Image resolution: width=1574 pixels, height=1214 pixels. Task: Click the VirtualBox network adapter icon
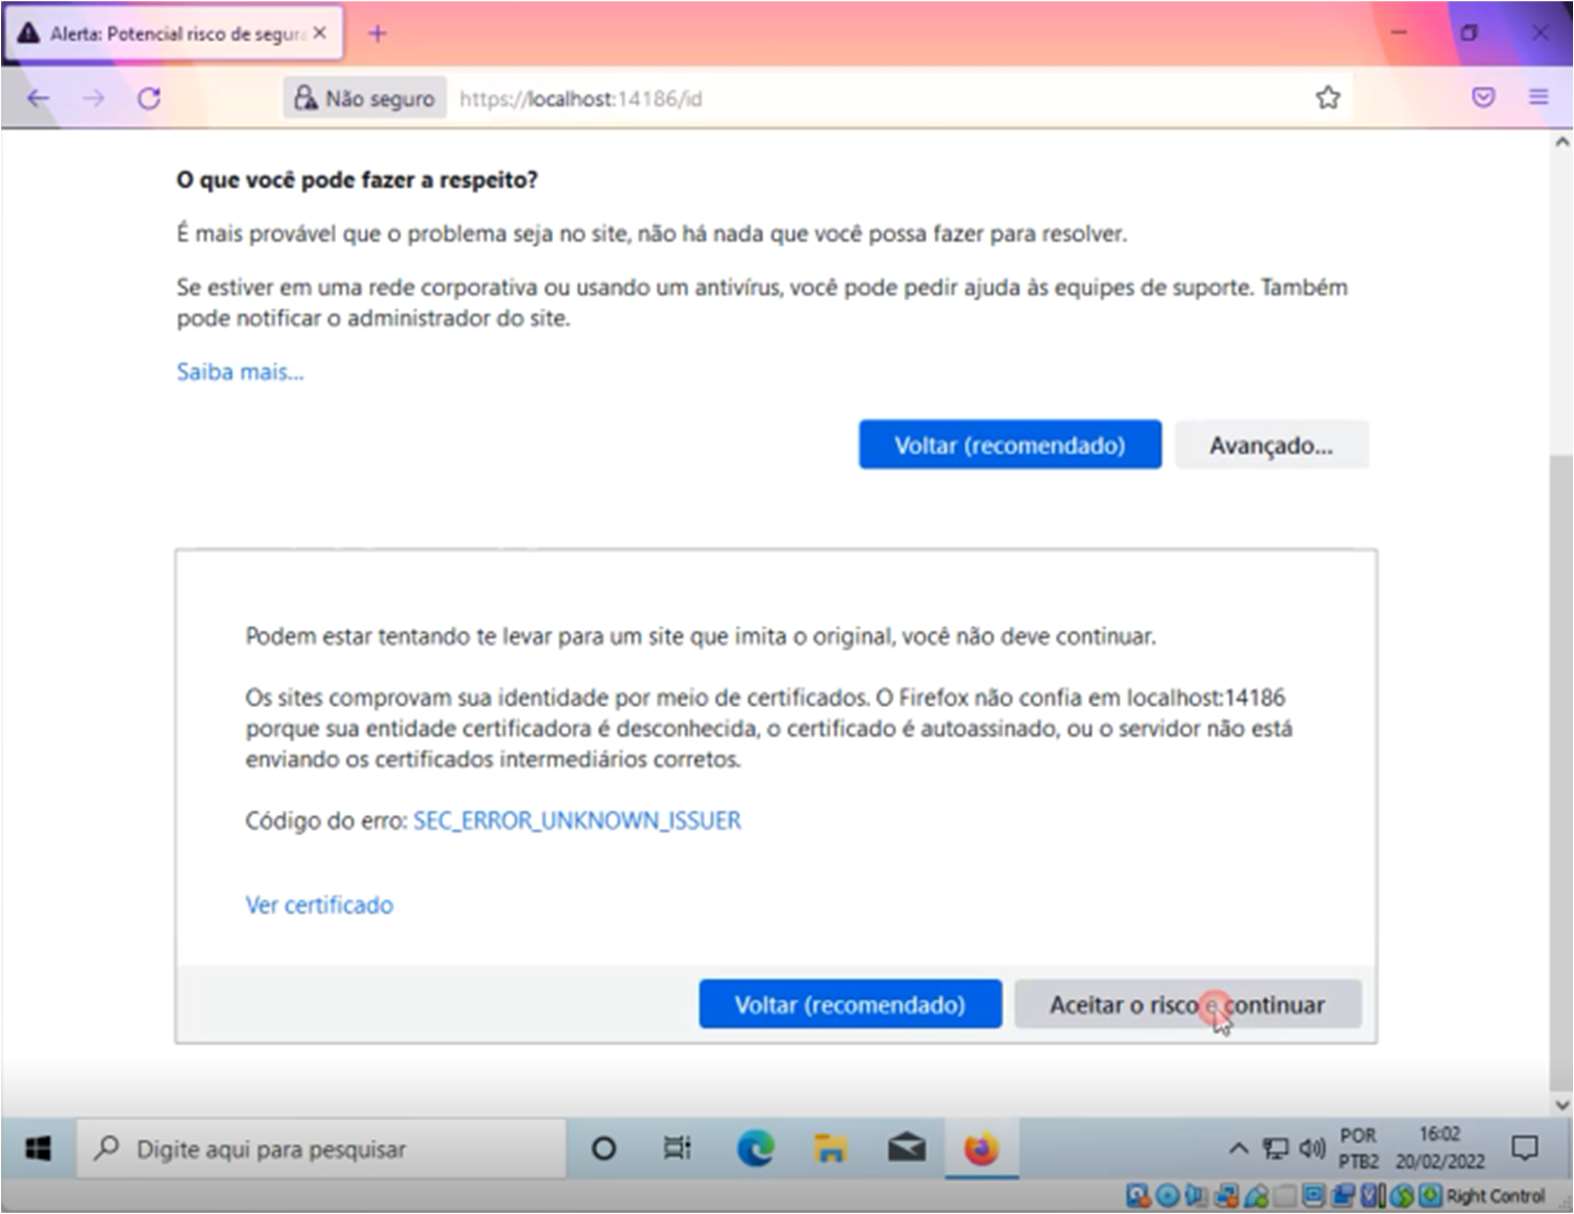(1227, 1195)
